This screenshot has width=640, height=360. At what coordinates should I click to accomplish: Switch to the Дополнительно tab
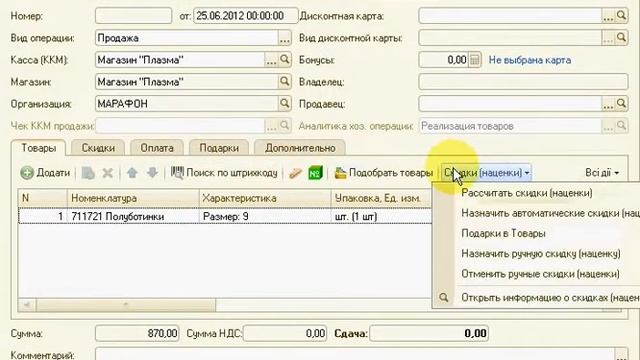pyautogui.click(x=300, y=148)
